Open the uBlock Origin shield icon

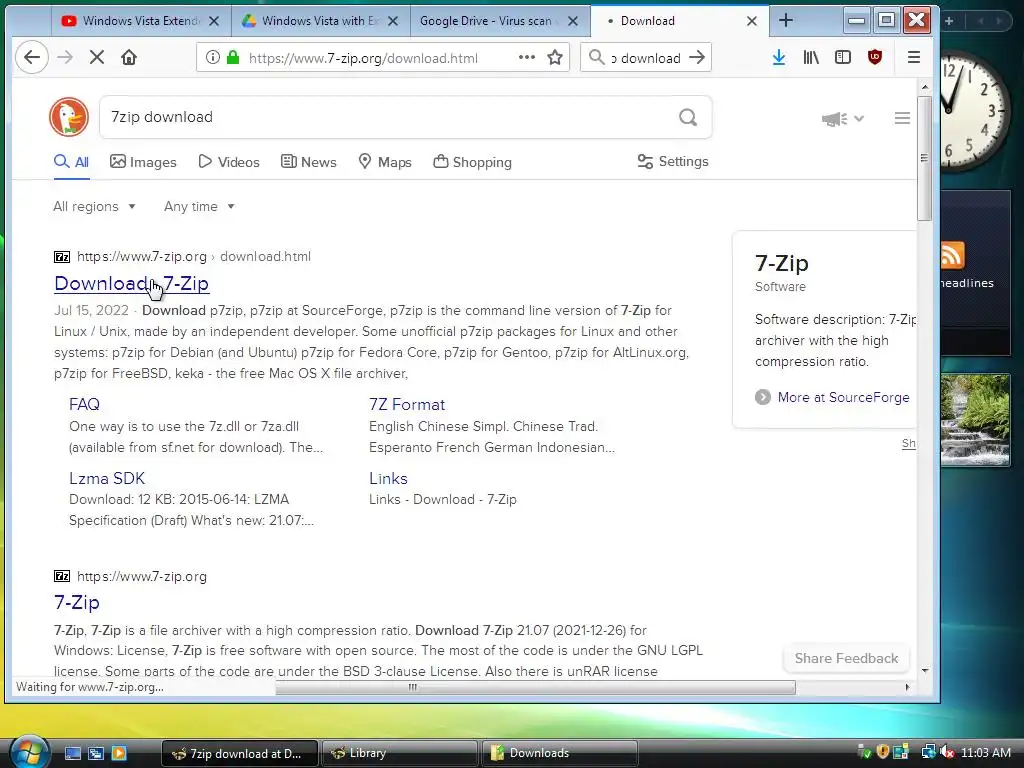[x=874, y=57]
